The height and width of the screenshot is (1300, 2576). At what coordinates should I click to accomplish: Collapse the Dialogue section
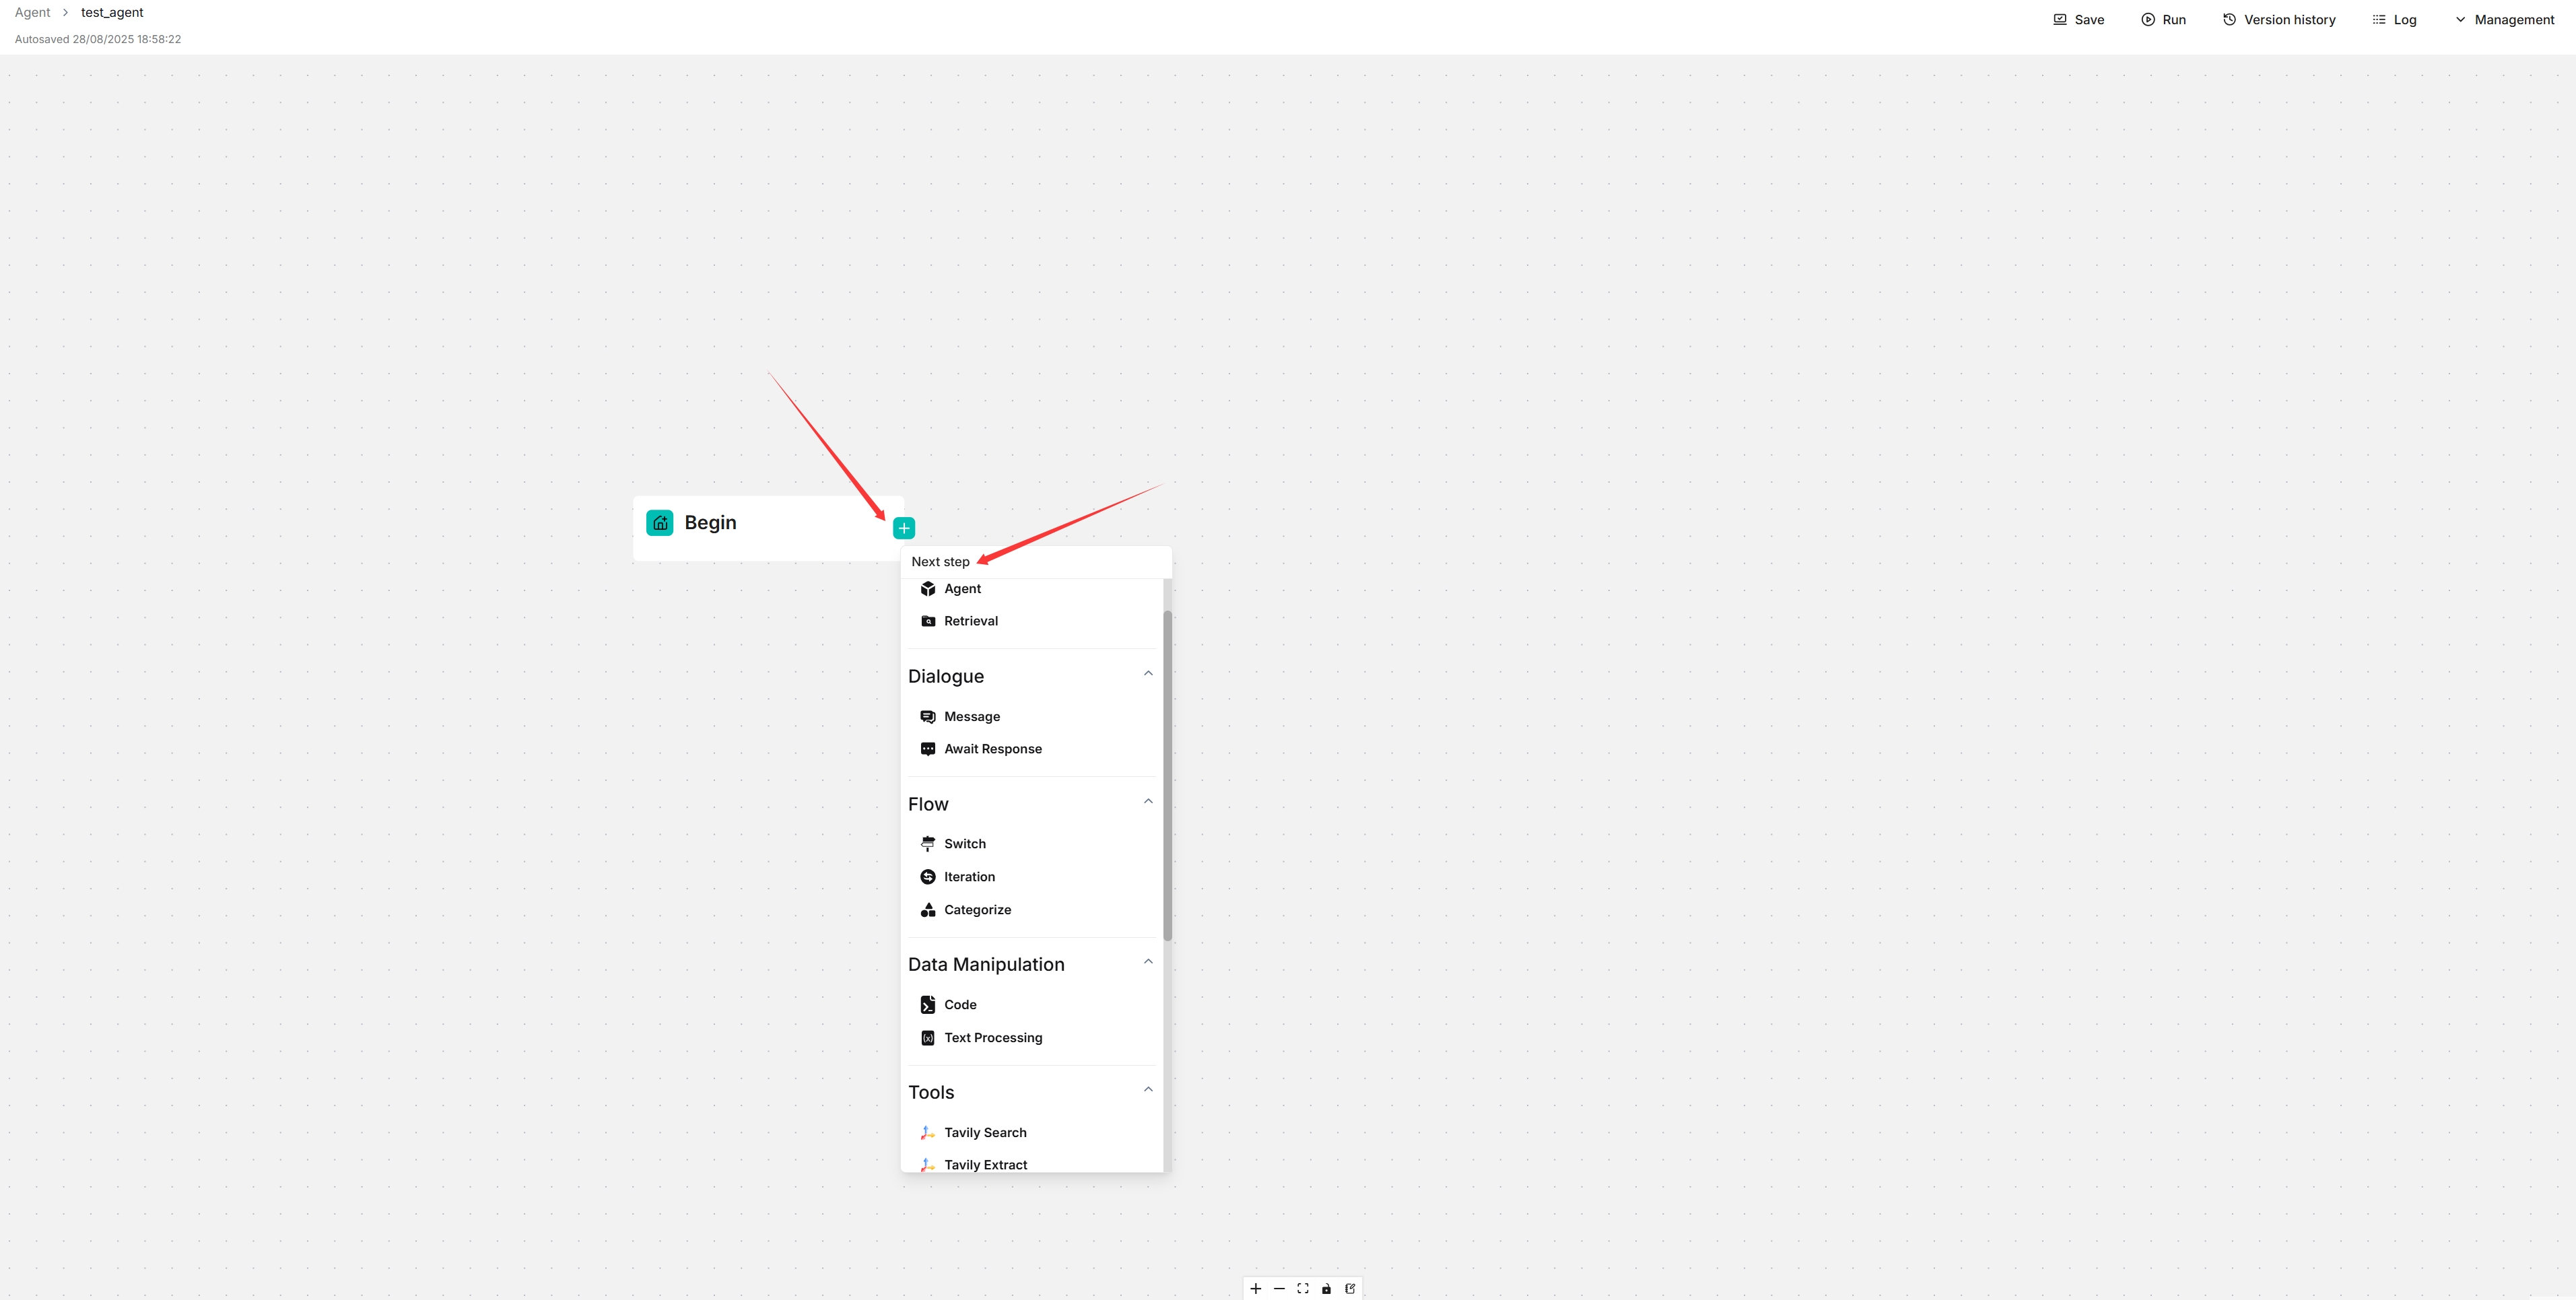click(x=1148, y=674)
